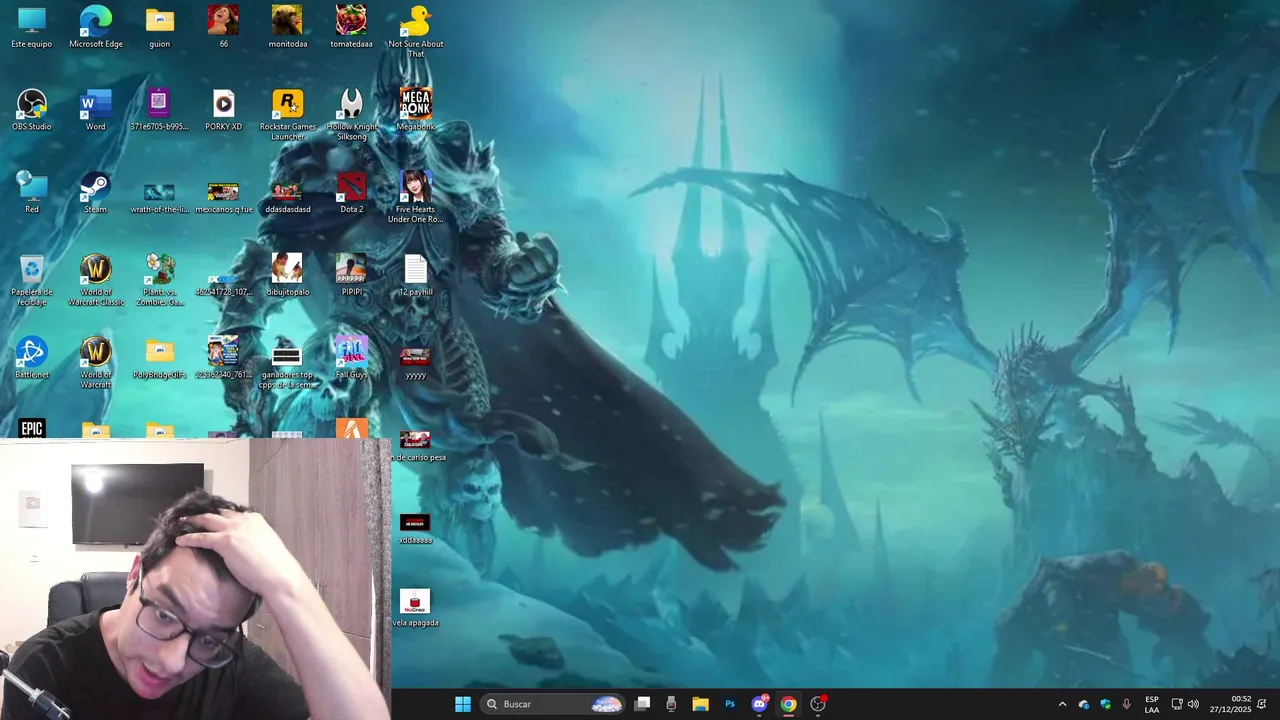Image resolution: width=1280 pixels, height=720 pixels.
Task: Select the 525362340_761 image file
Action: coord(223,359)
